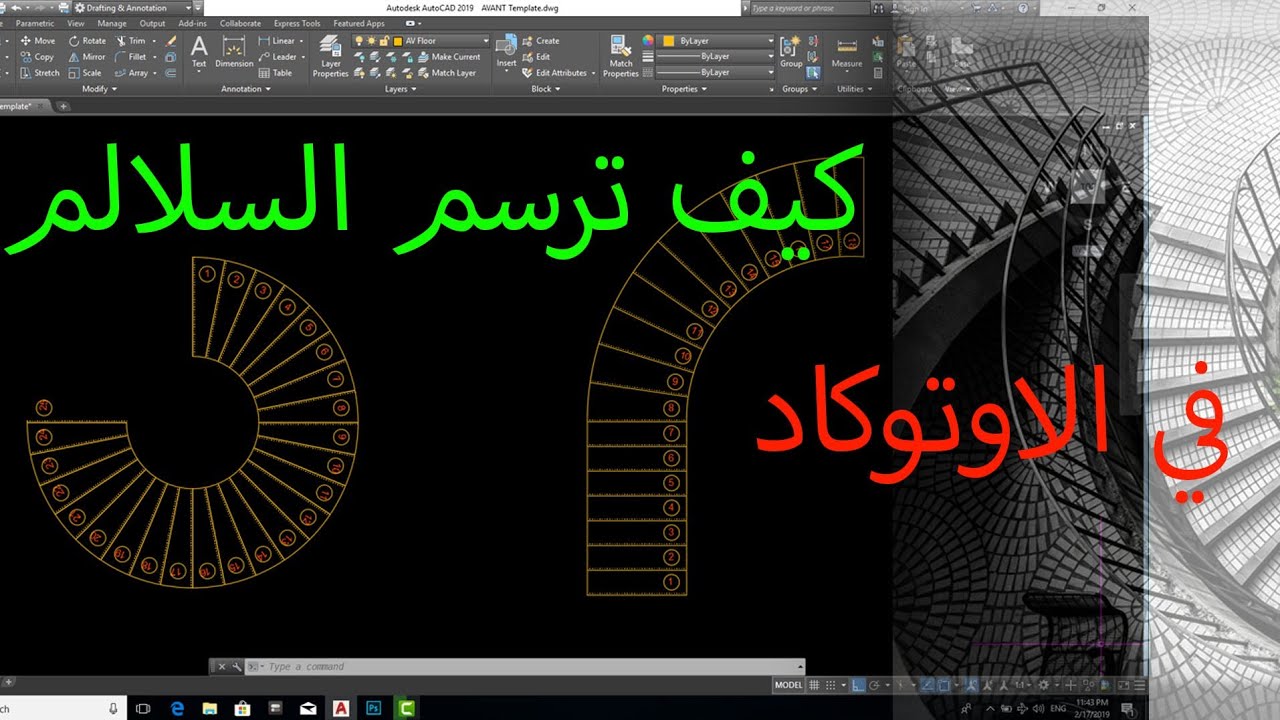Expand the Annotation panel

tap(246, 89)
